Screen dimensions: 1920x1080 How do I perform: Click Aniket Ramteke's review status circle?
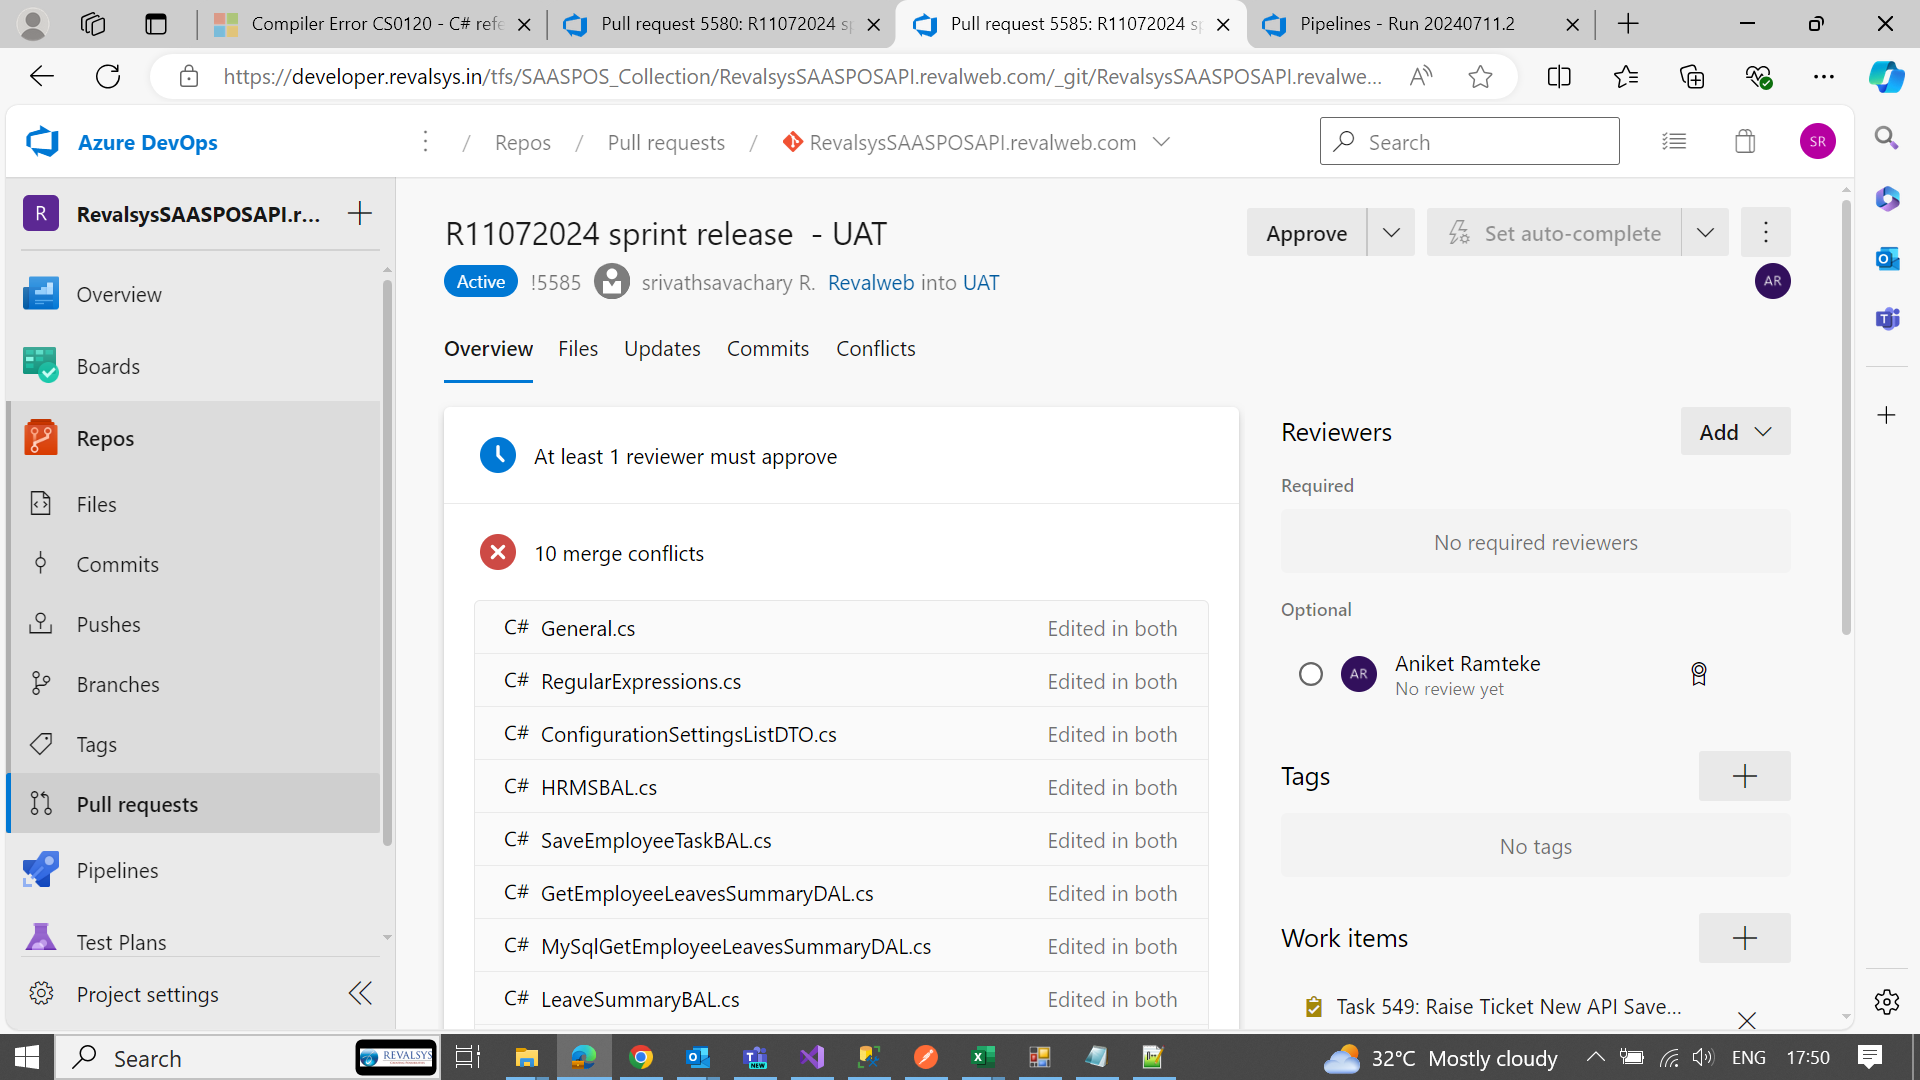pyautogui.click(x=1310, y=674)
